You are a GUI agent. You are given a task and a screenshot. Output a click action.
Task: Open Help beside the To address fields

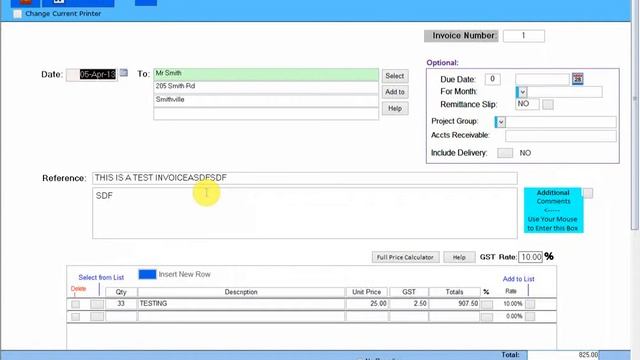395,108
